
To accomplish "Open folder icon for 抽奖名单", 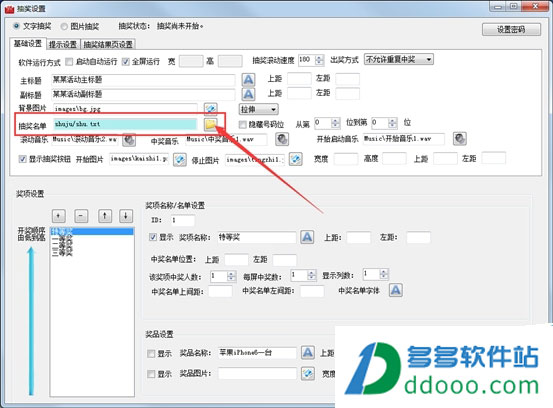I will [211, 124].
